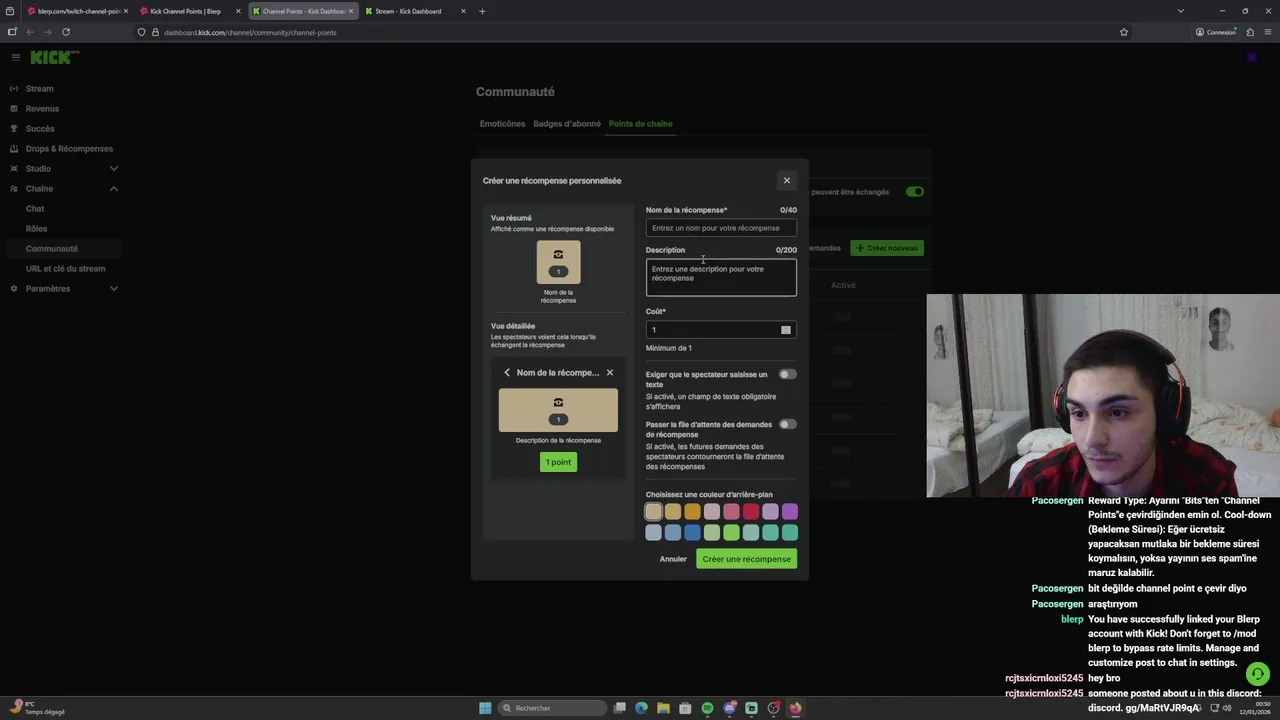Choose the grey-blue swatch starting second row
This screenshot has width=1280, height=720.
654,532
